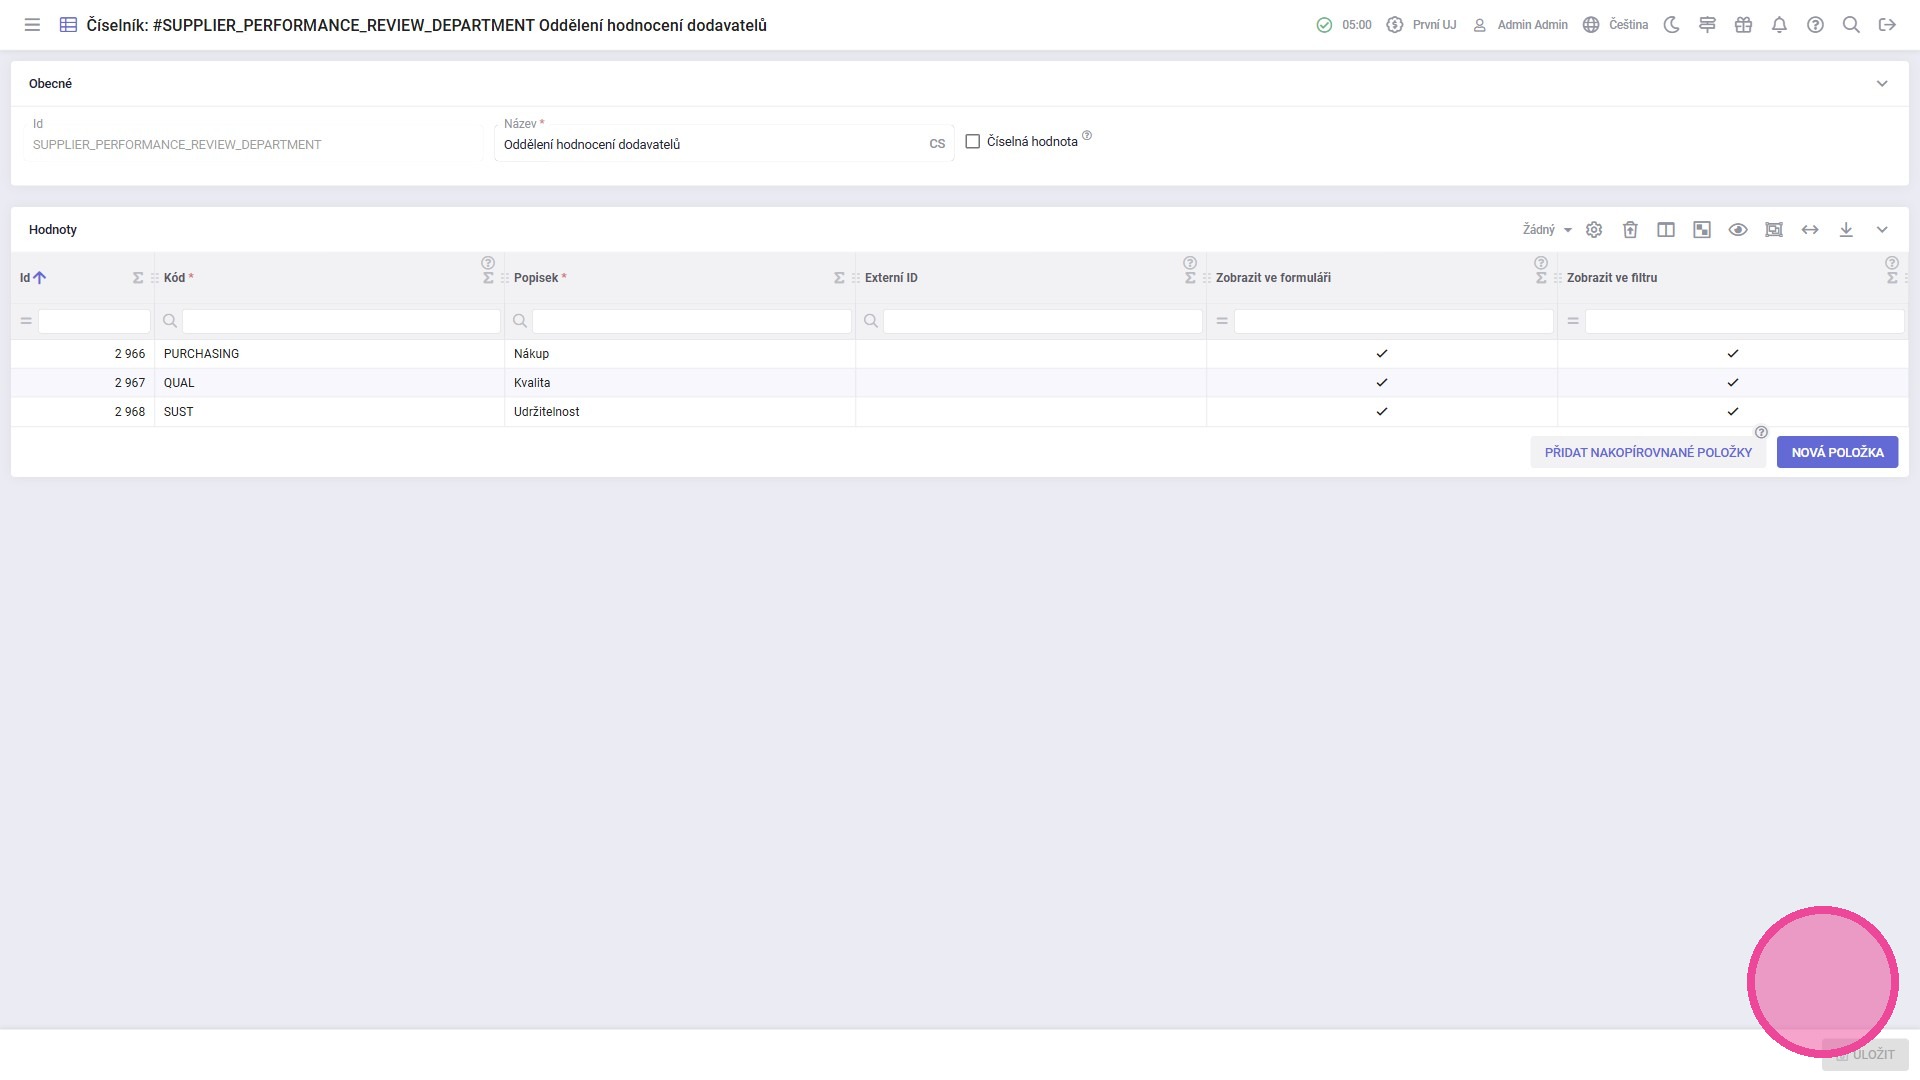Click the Udržitelnost description cell

tap(680, 412)
